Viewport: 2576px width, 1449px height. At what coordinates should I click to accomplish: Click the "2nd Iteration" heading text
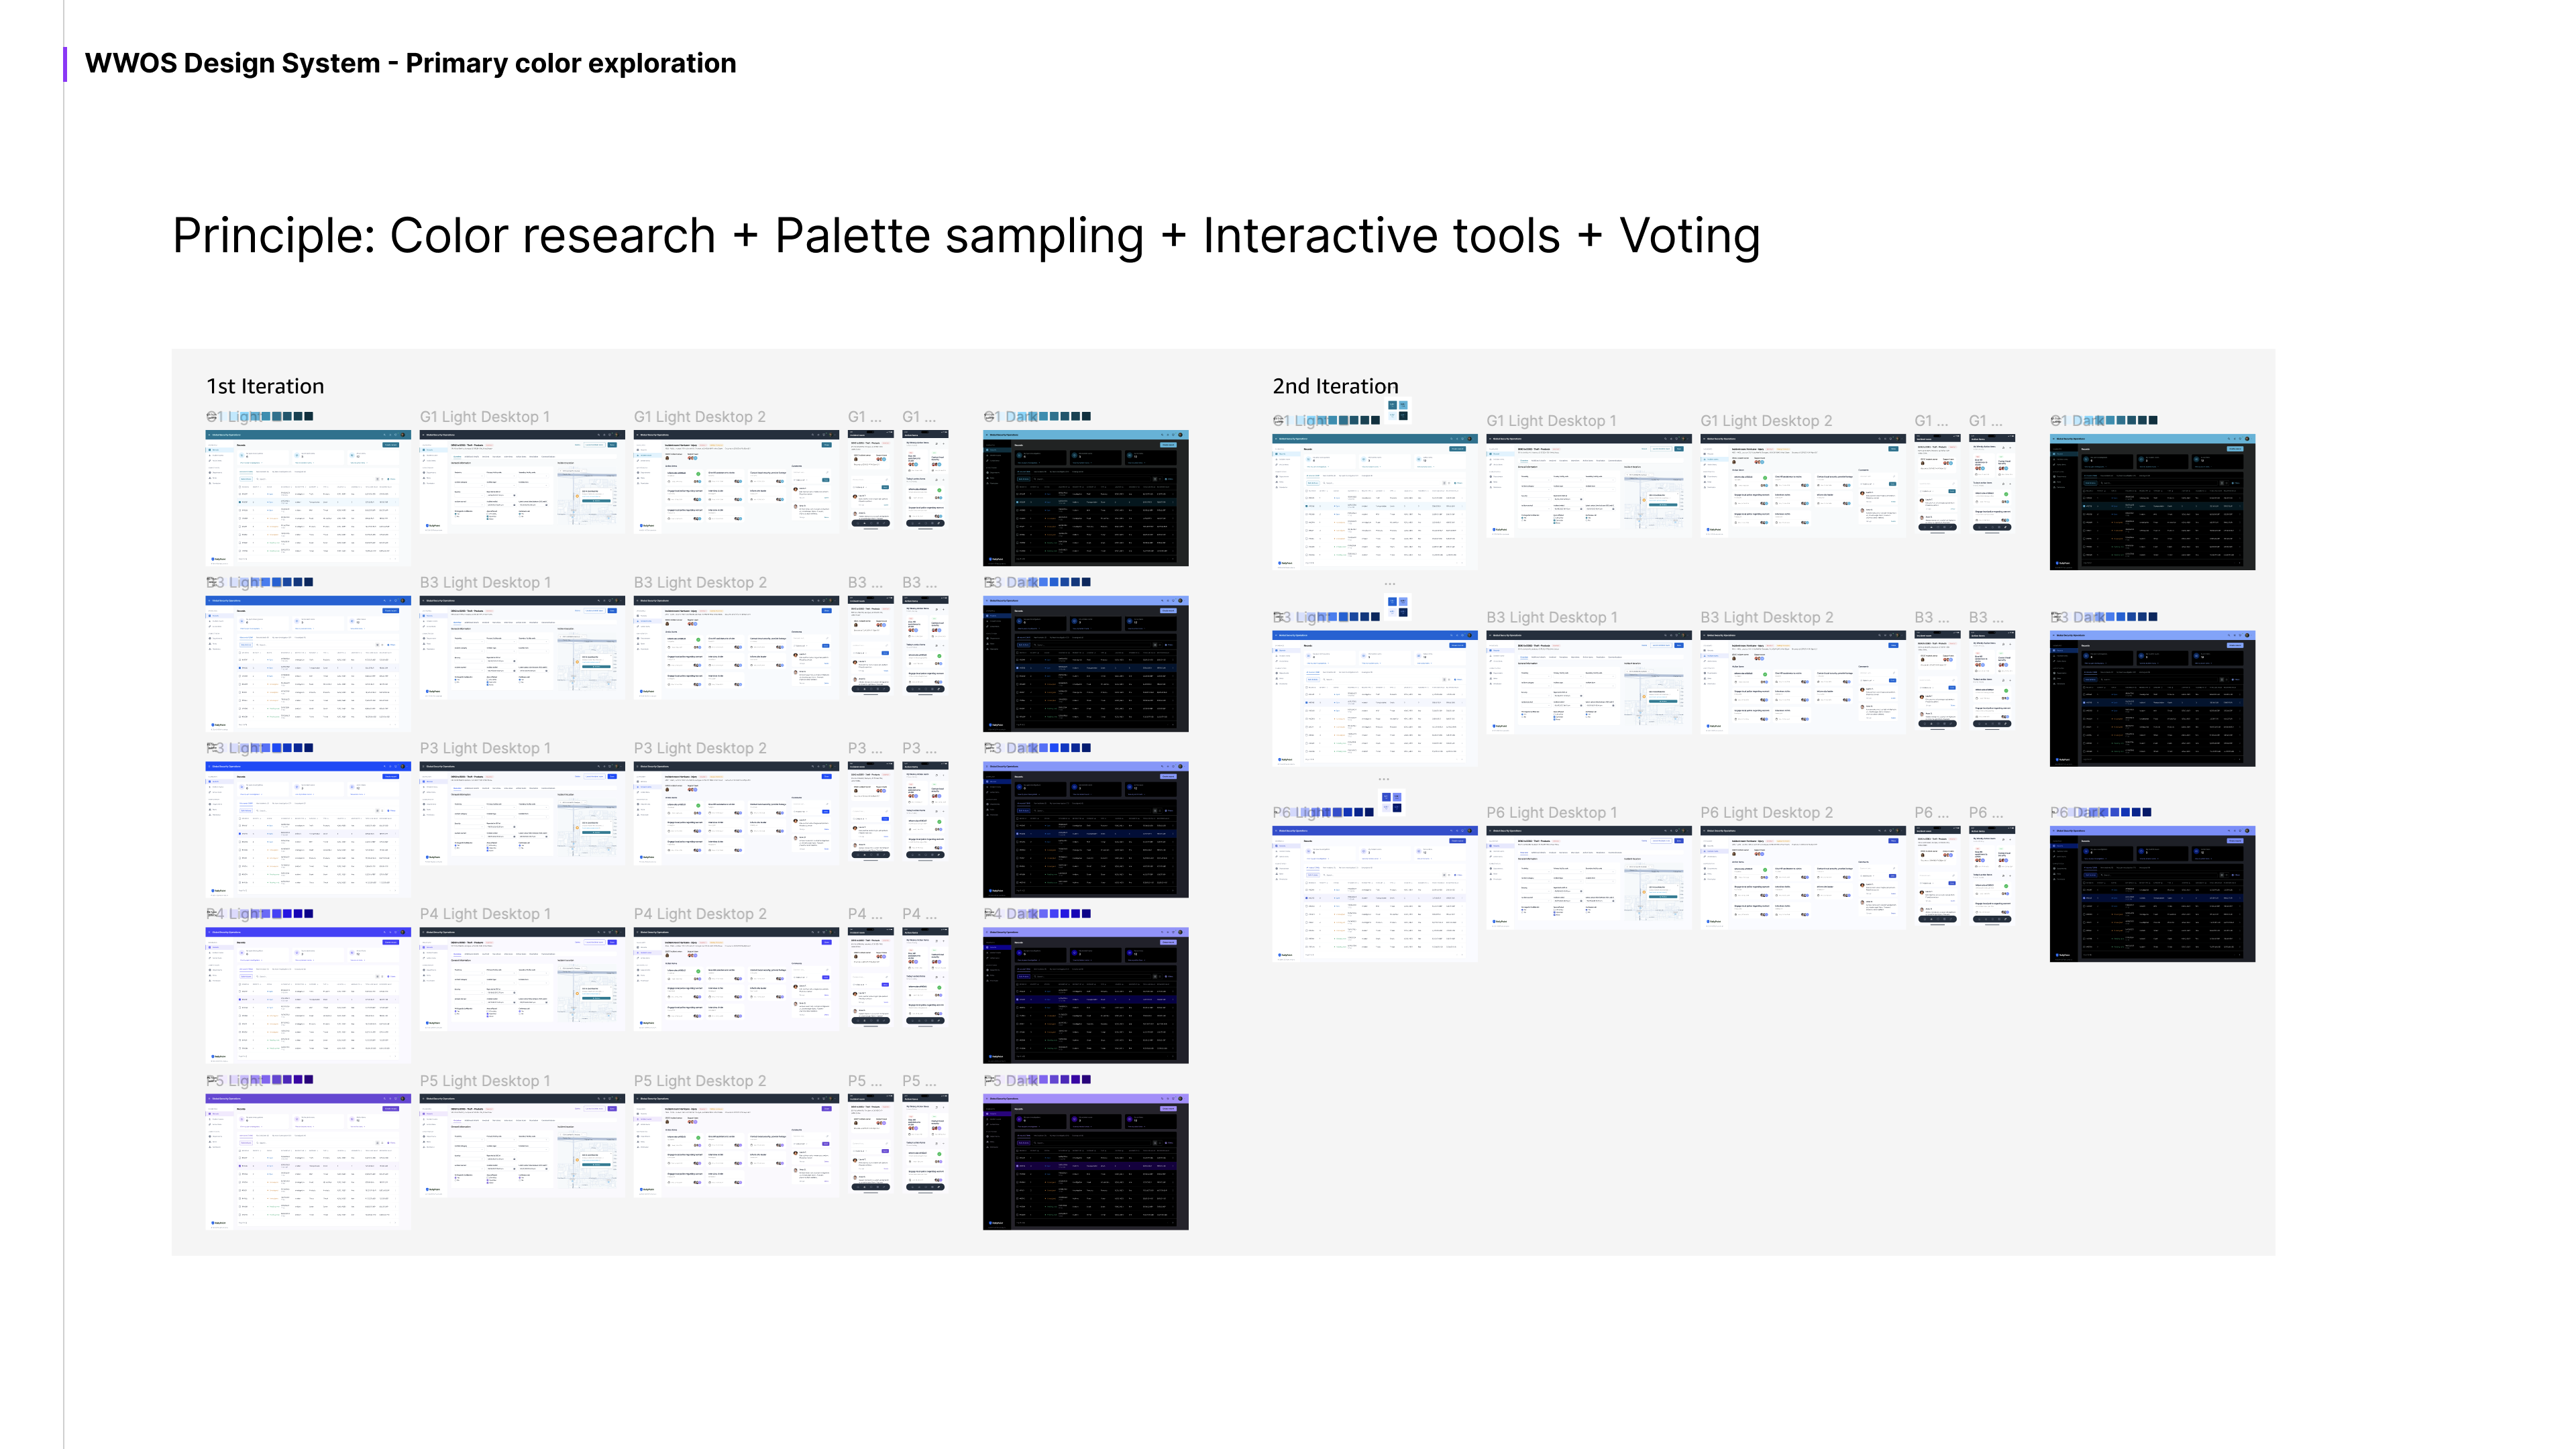point(1335,386)
